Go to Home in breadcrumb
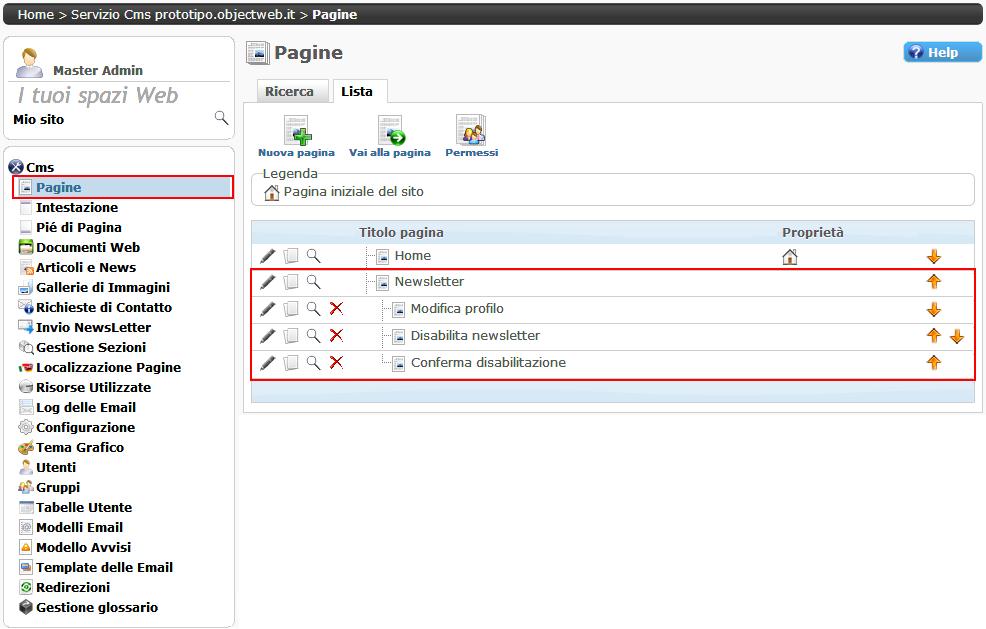The height and width of the screenshot is (629, 986). click(35, 15)
